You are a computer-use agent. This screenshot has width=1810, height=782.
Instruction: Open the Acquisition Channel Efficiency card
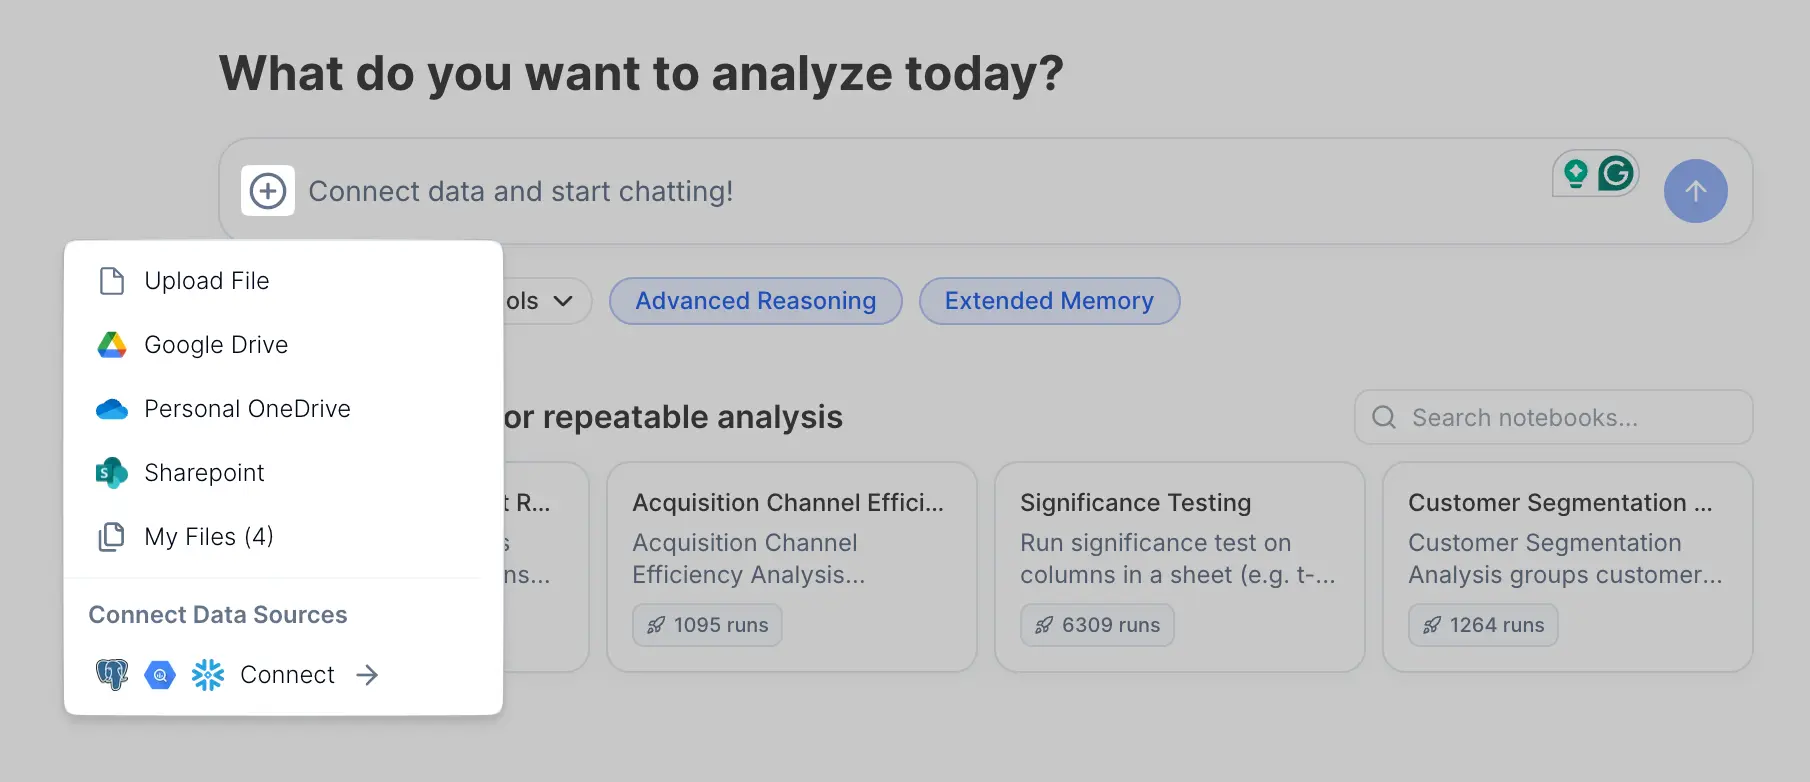pos(791,566)
